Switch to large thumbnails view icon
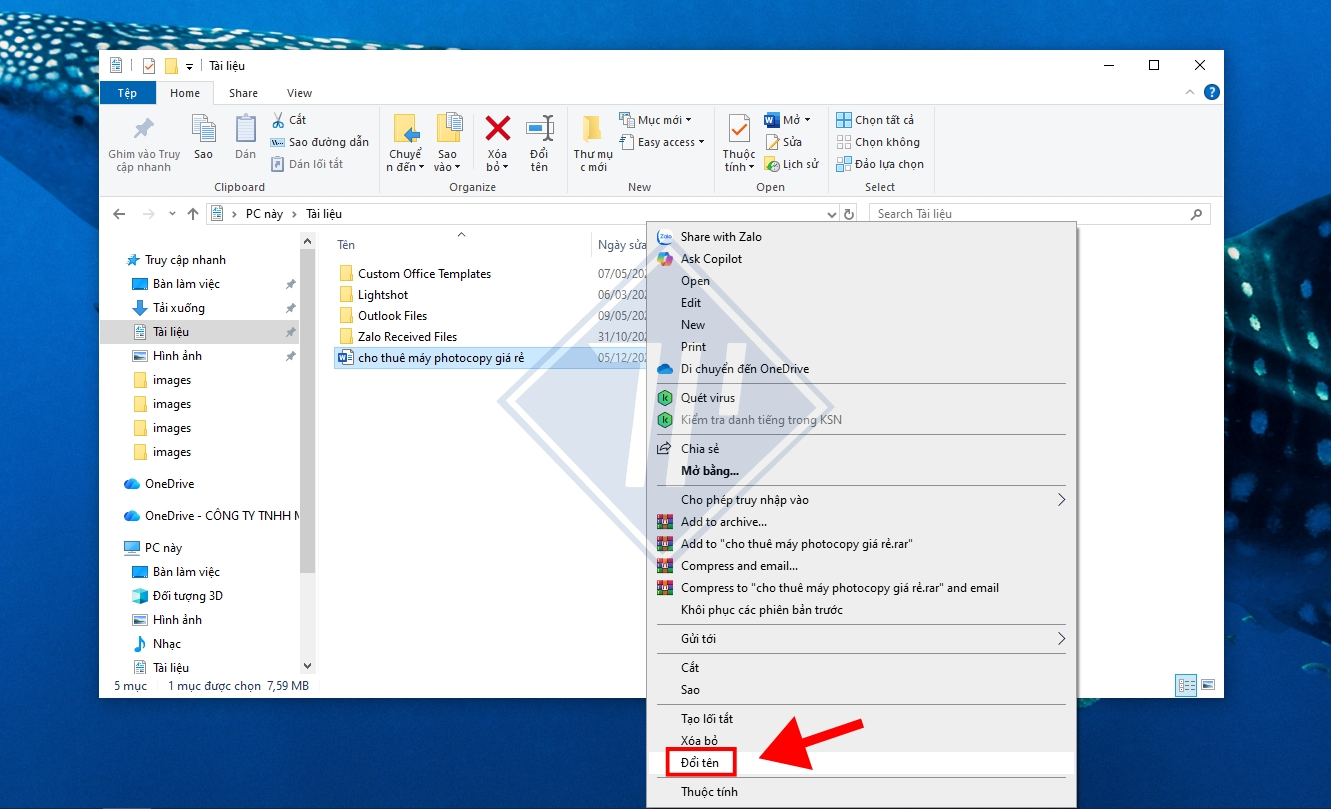Image resolution: width=1331 pixels, height=809 pixels. [x=1208, y=686]
